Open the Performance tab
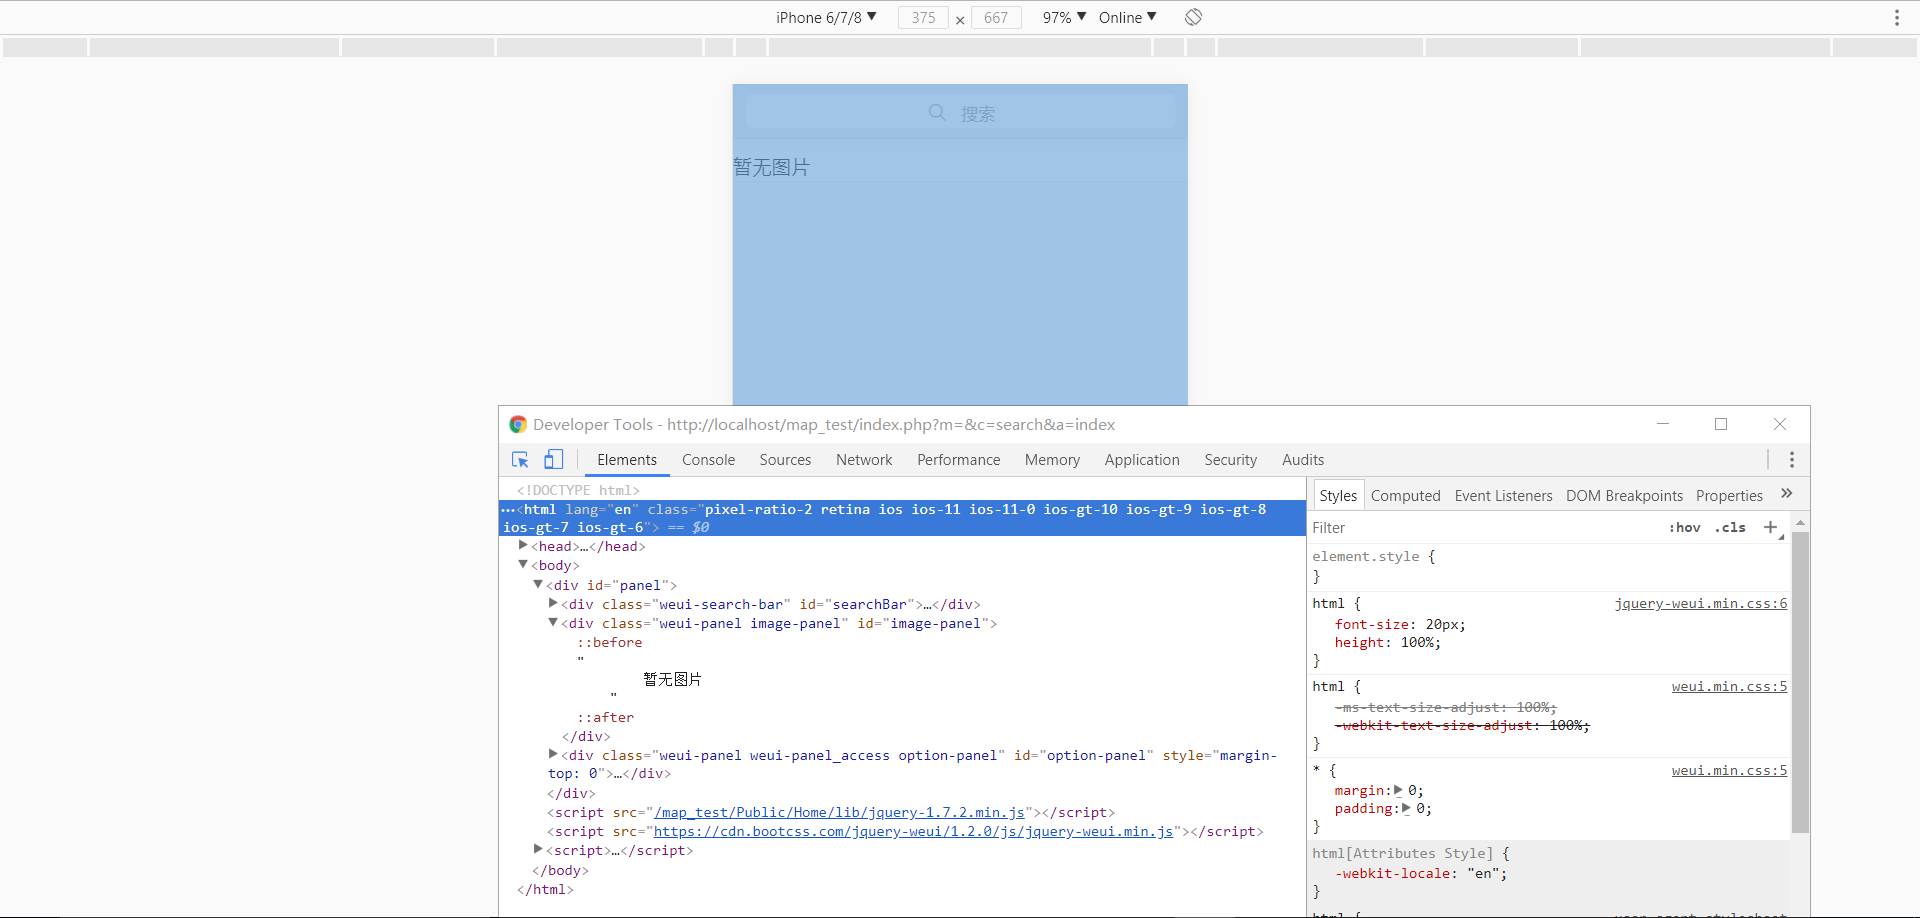The image size is (1920, 918). point(958,460)
